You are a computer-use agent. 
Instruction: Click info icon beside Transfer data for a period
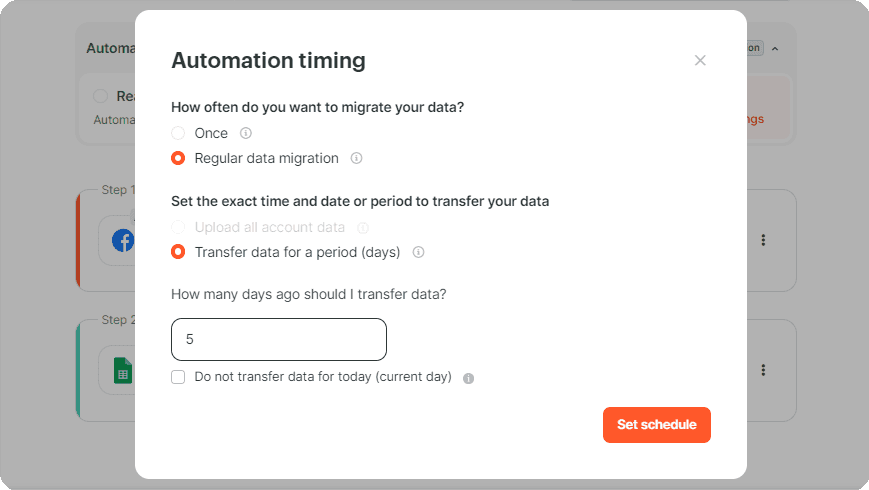[x=418, y=252]
